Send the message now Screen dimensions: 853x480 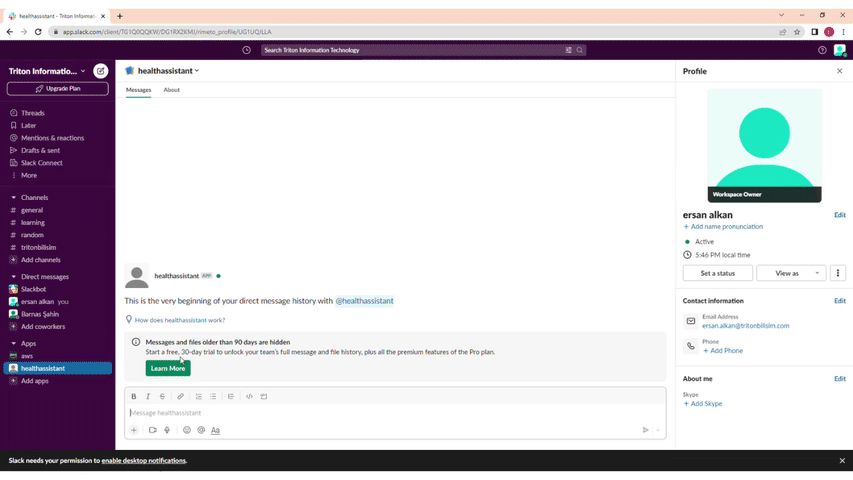(x=645, y=430)
